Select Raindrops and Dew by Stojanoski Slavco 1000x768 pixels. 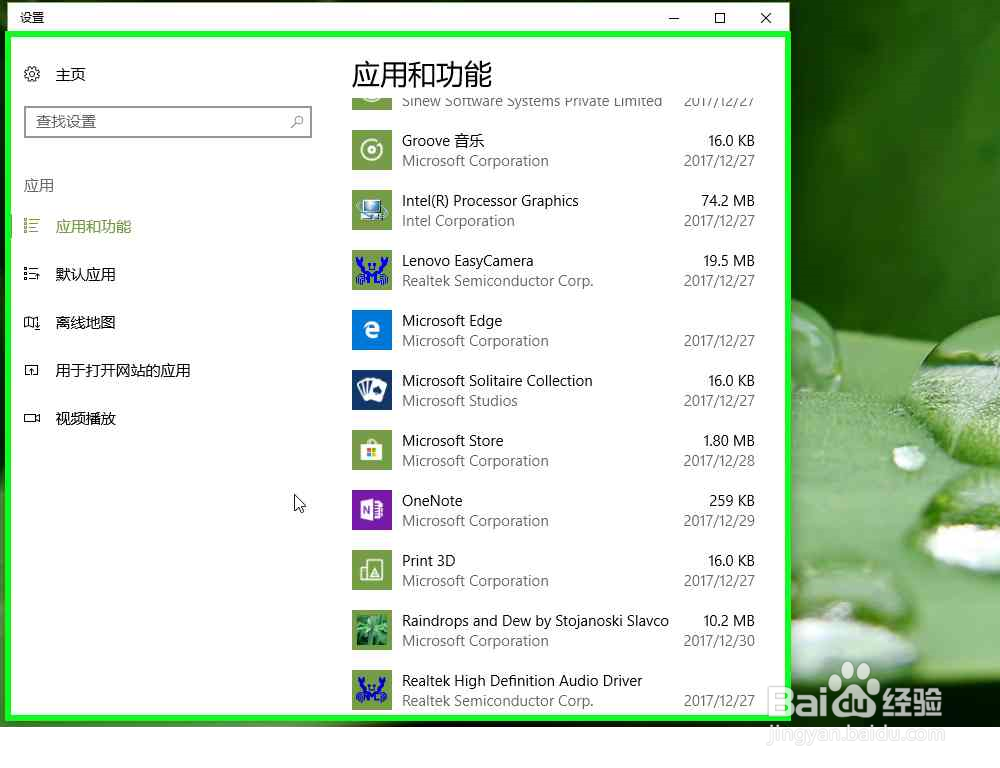pos(554,630)
